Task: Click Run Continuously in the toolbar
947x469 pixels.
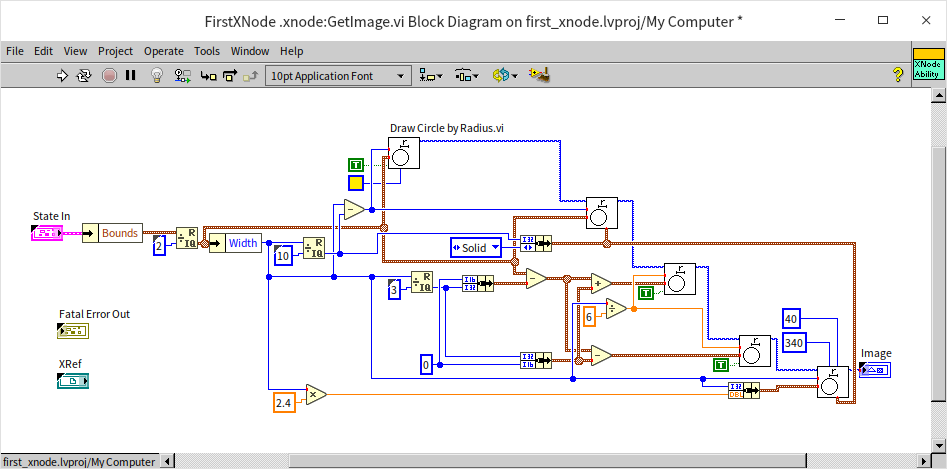Action: tap(85, 75)
